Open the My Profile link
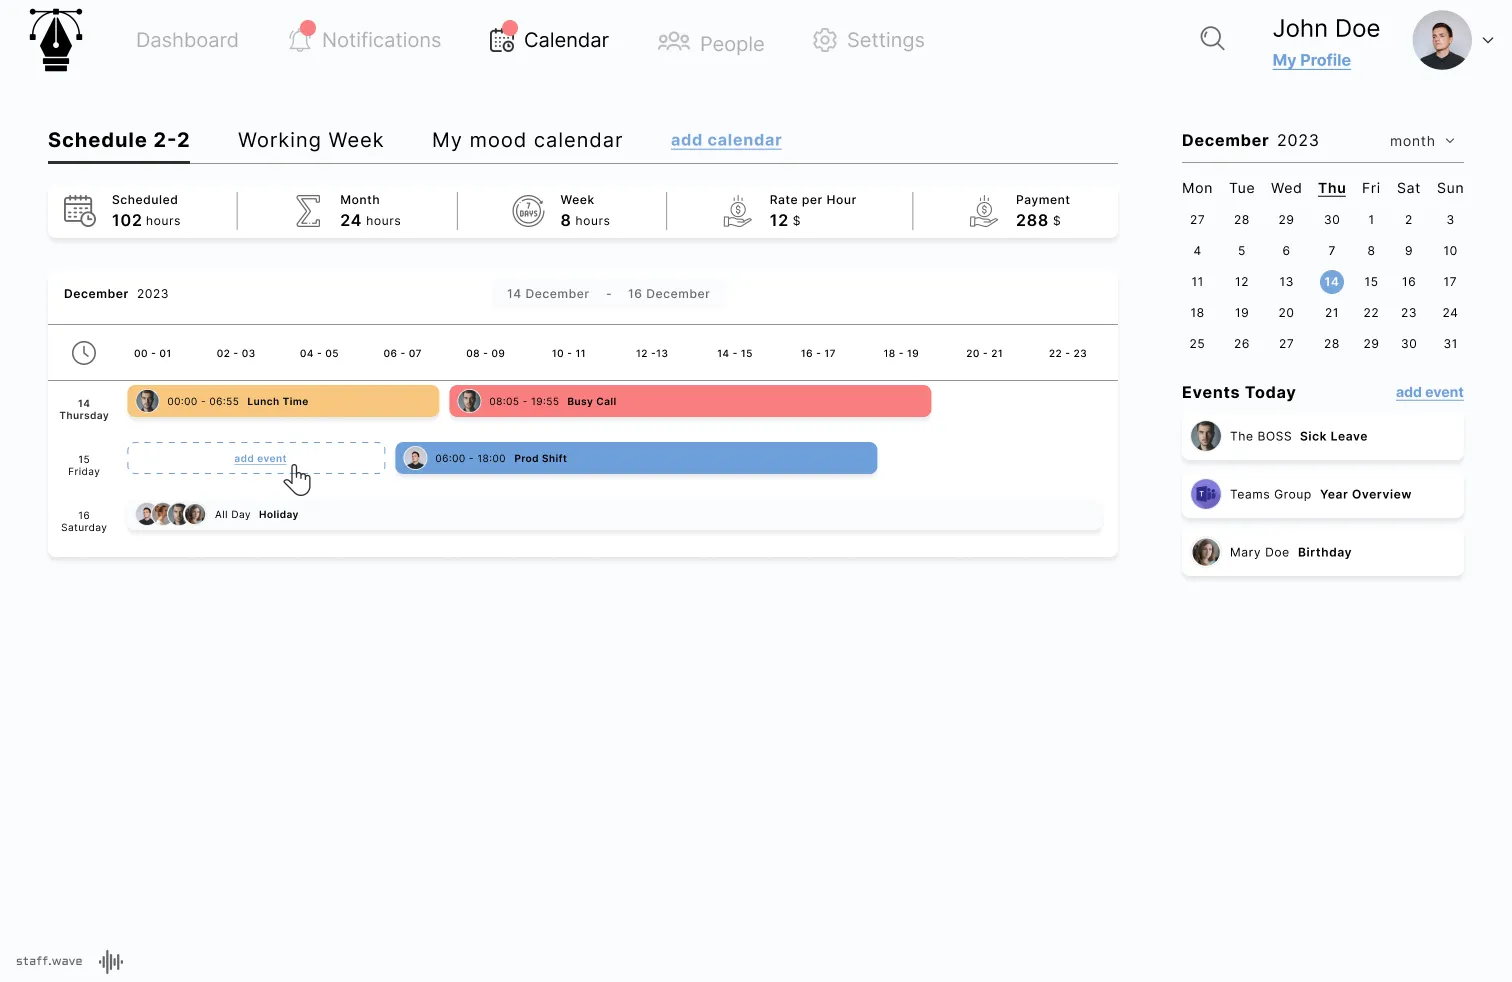Viewport: 1512px width, 982px height. coord(1311,60)
